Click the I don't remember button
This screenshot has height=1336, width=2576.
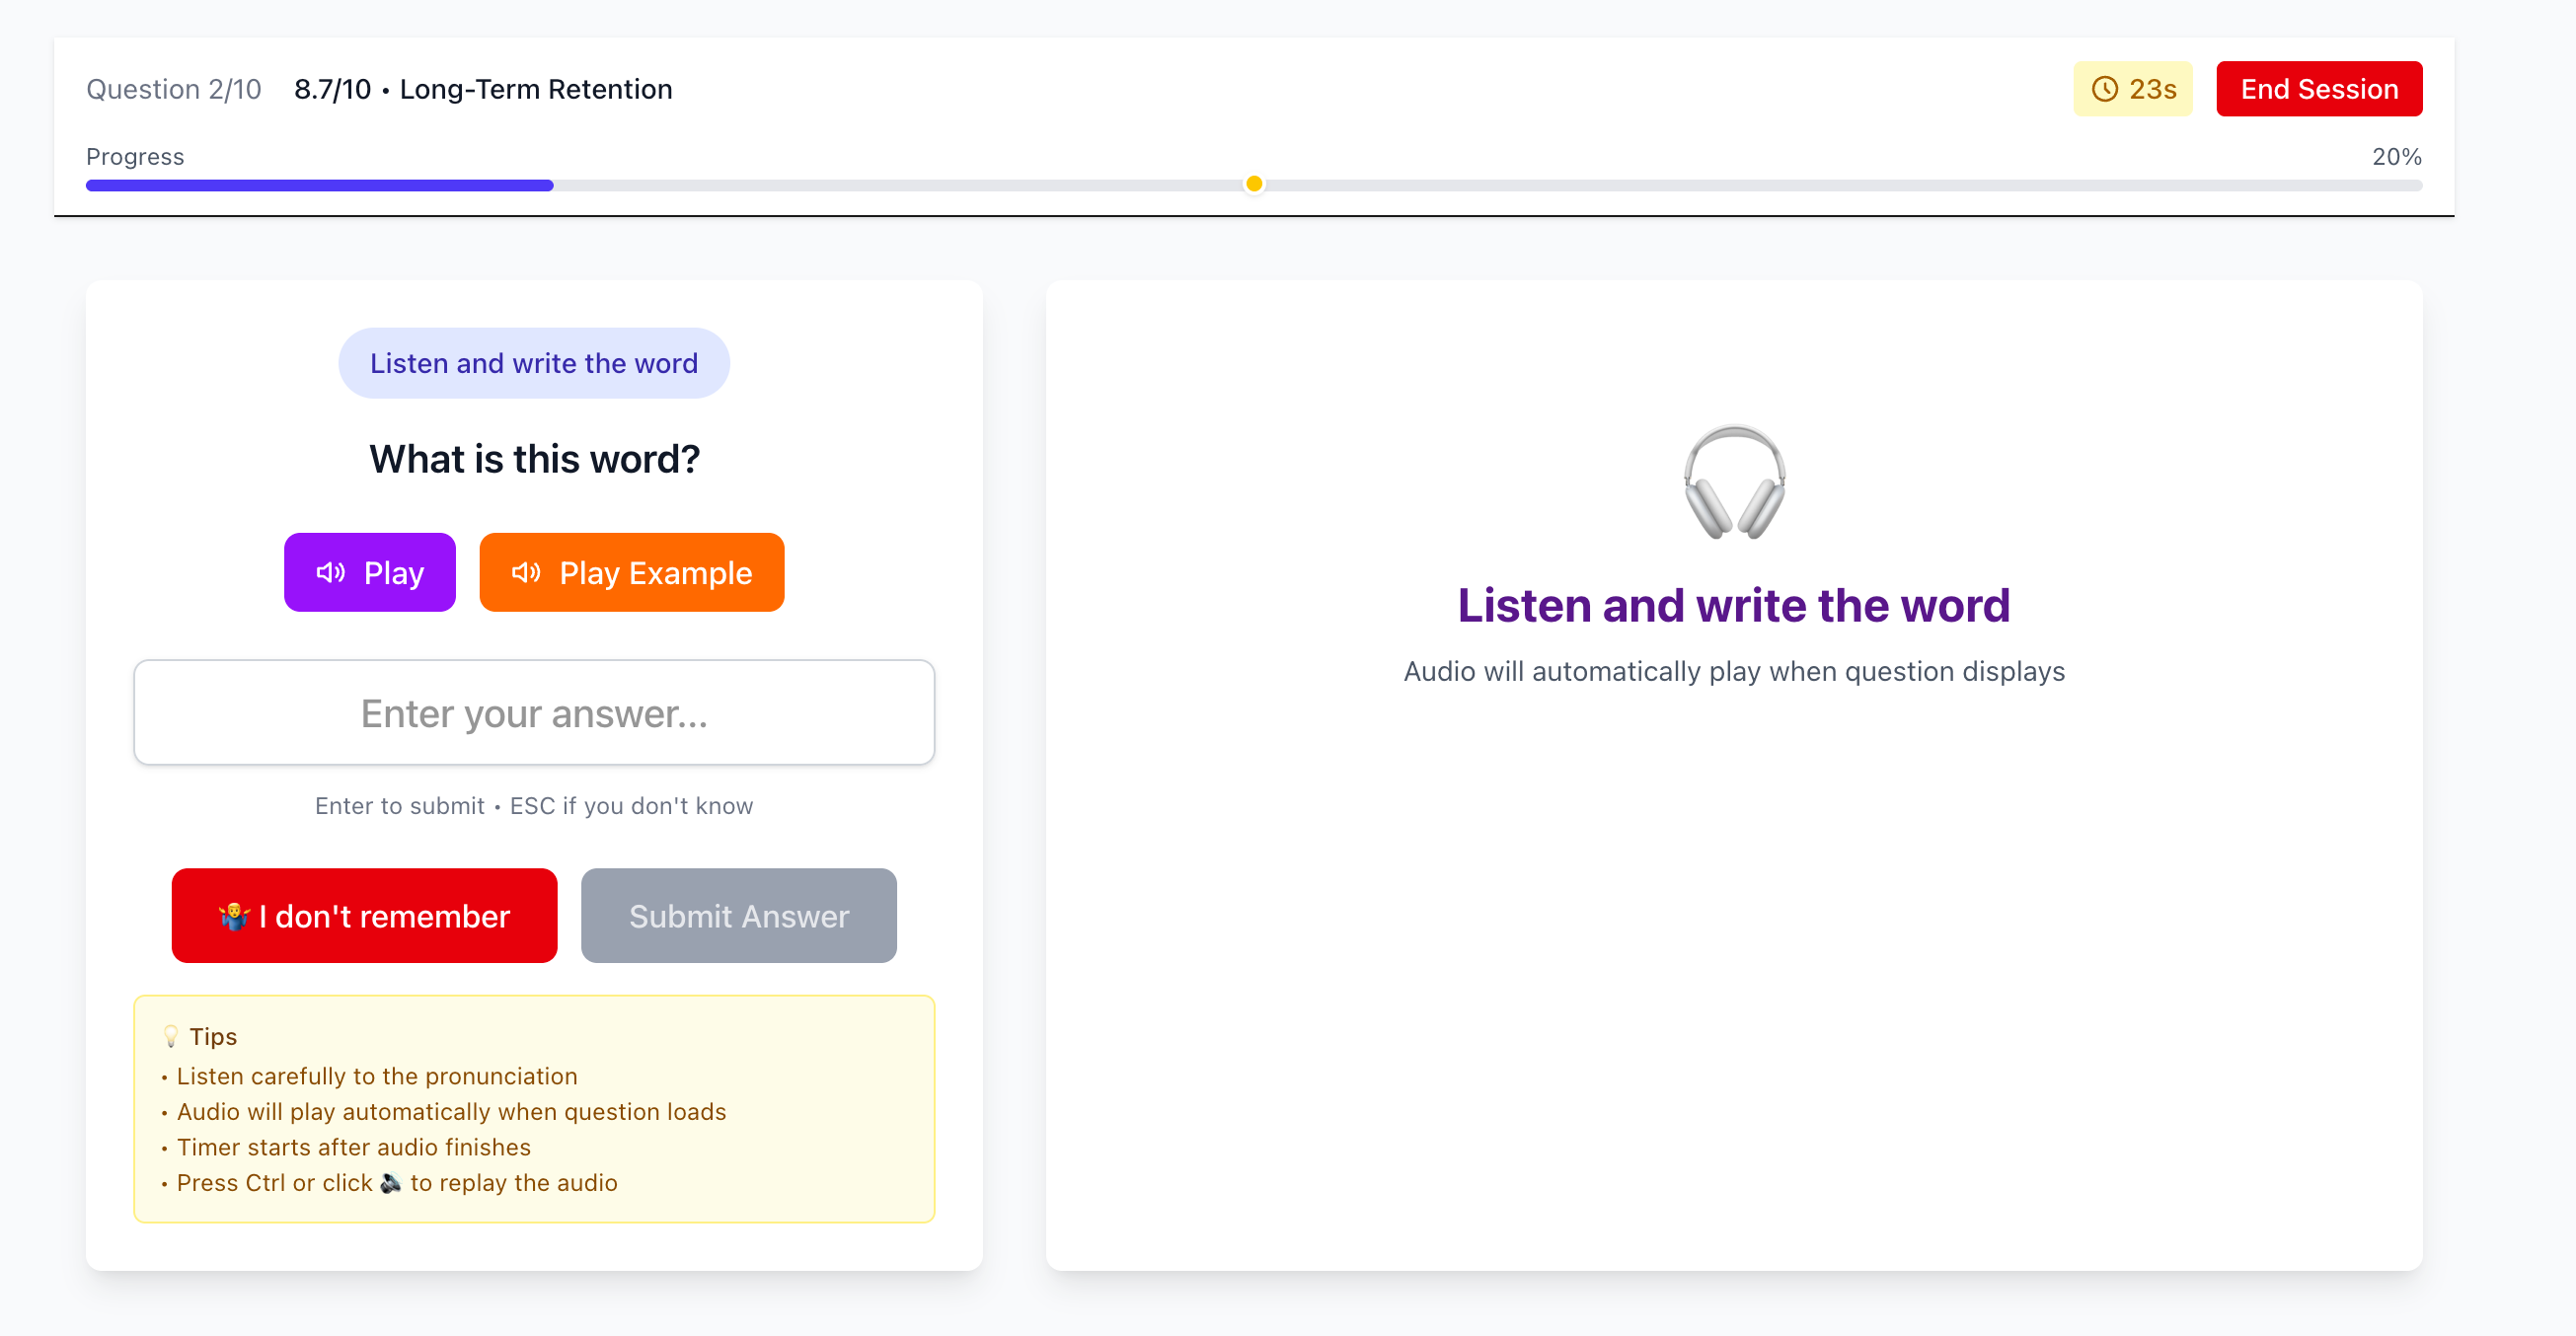click(x=364, y=916)
